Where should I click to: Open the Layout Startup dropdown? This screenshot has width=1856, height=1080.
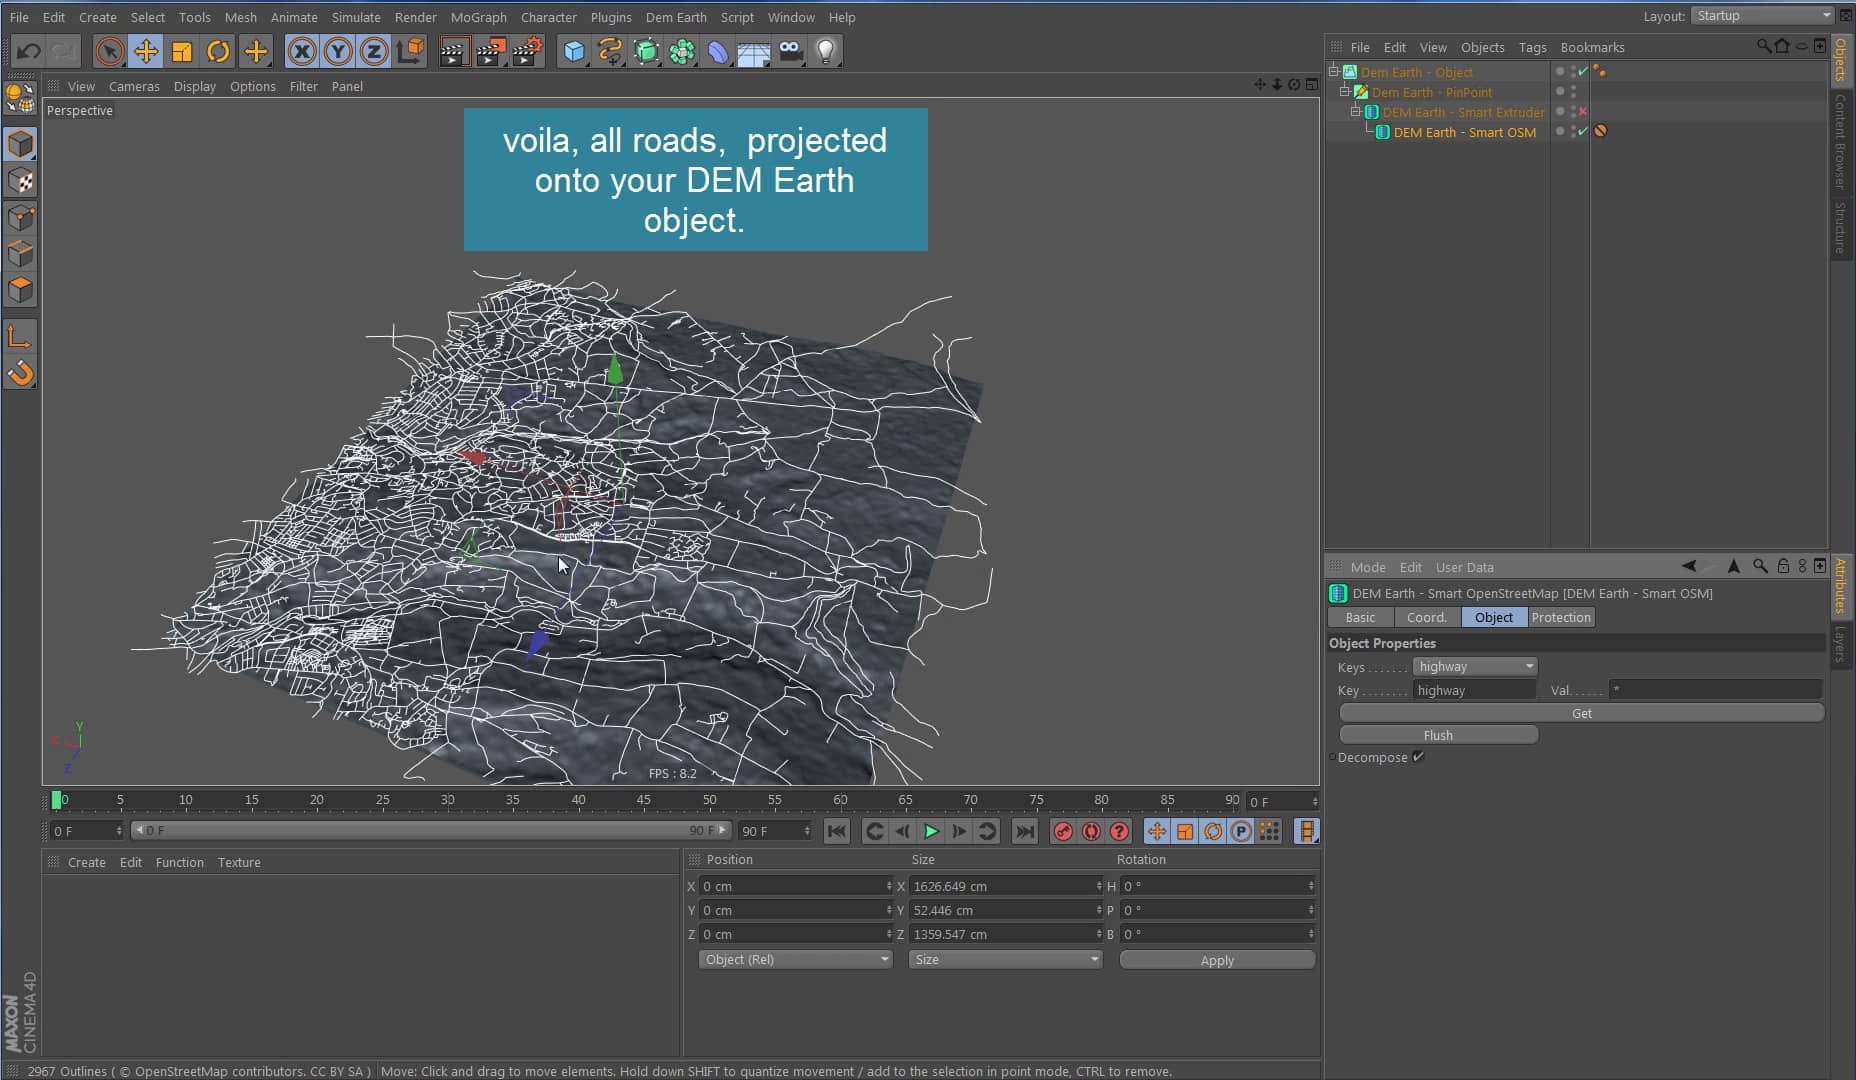point(1761,15)
